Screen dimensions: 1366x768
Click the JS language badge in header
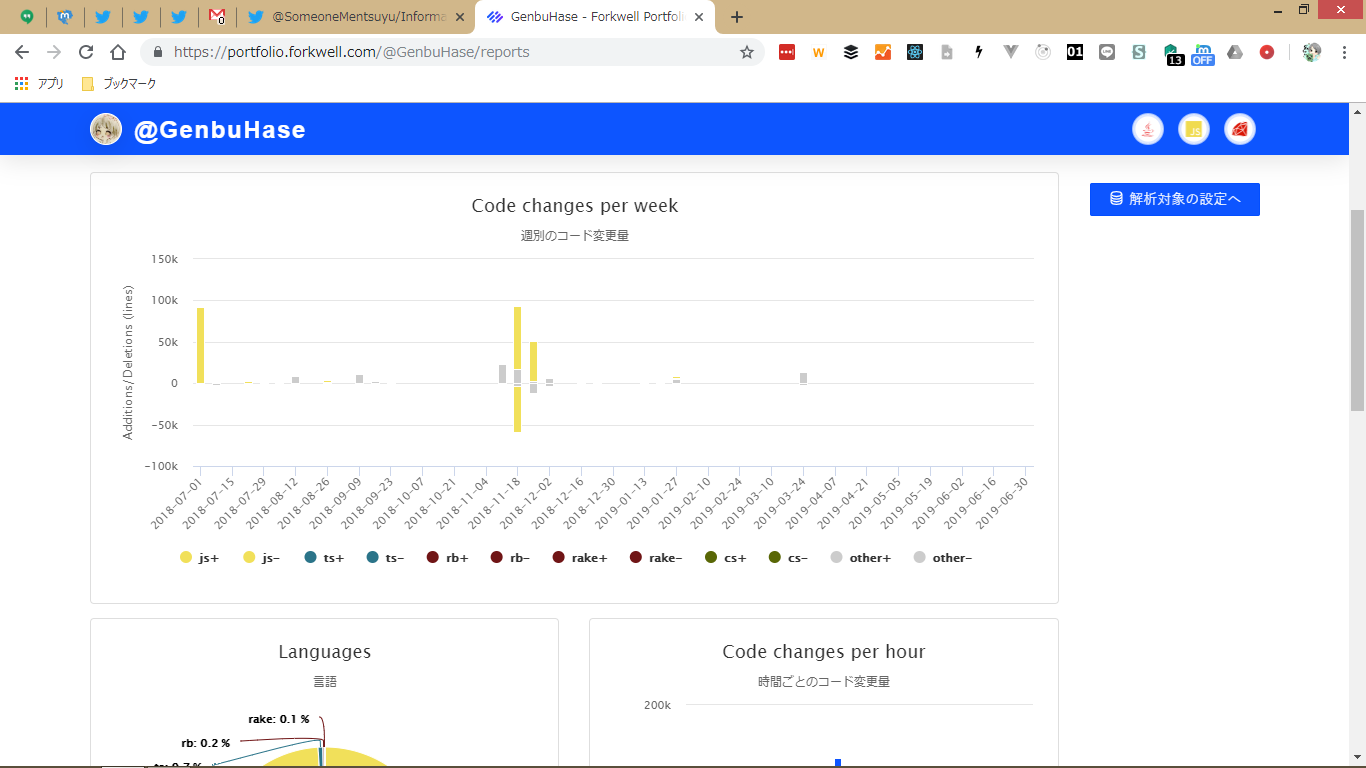pyautogui.click(x=1194, y=129)
